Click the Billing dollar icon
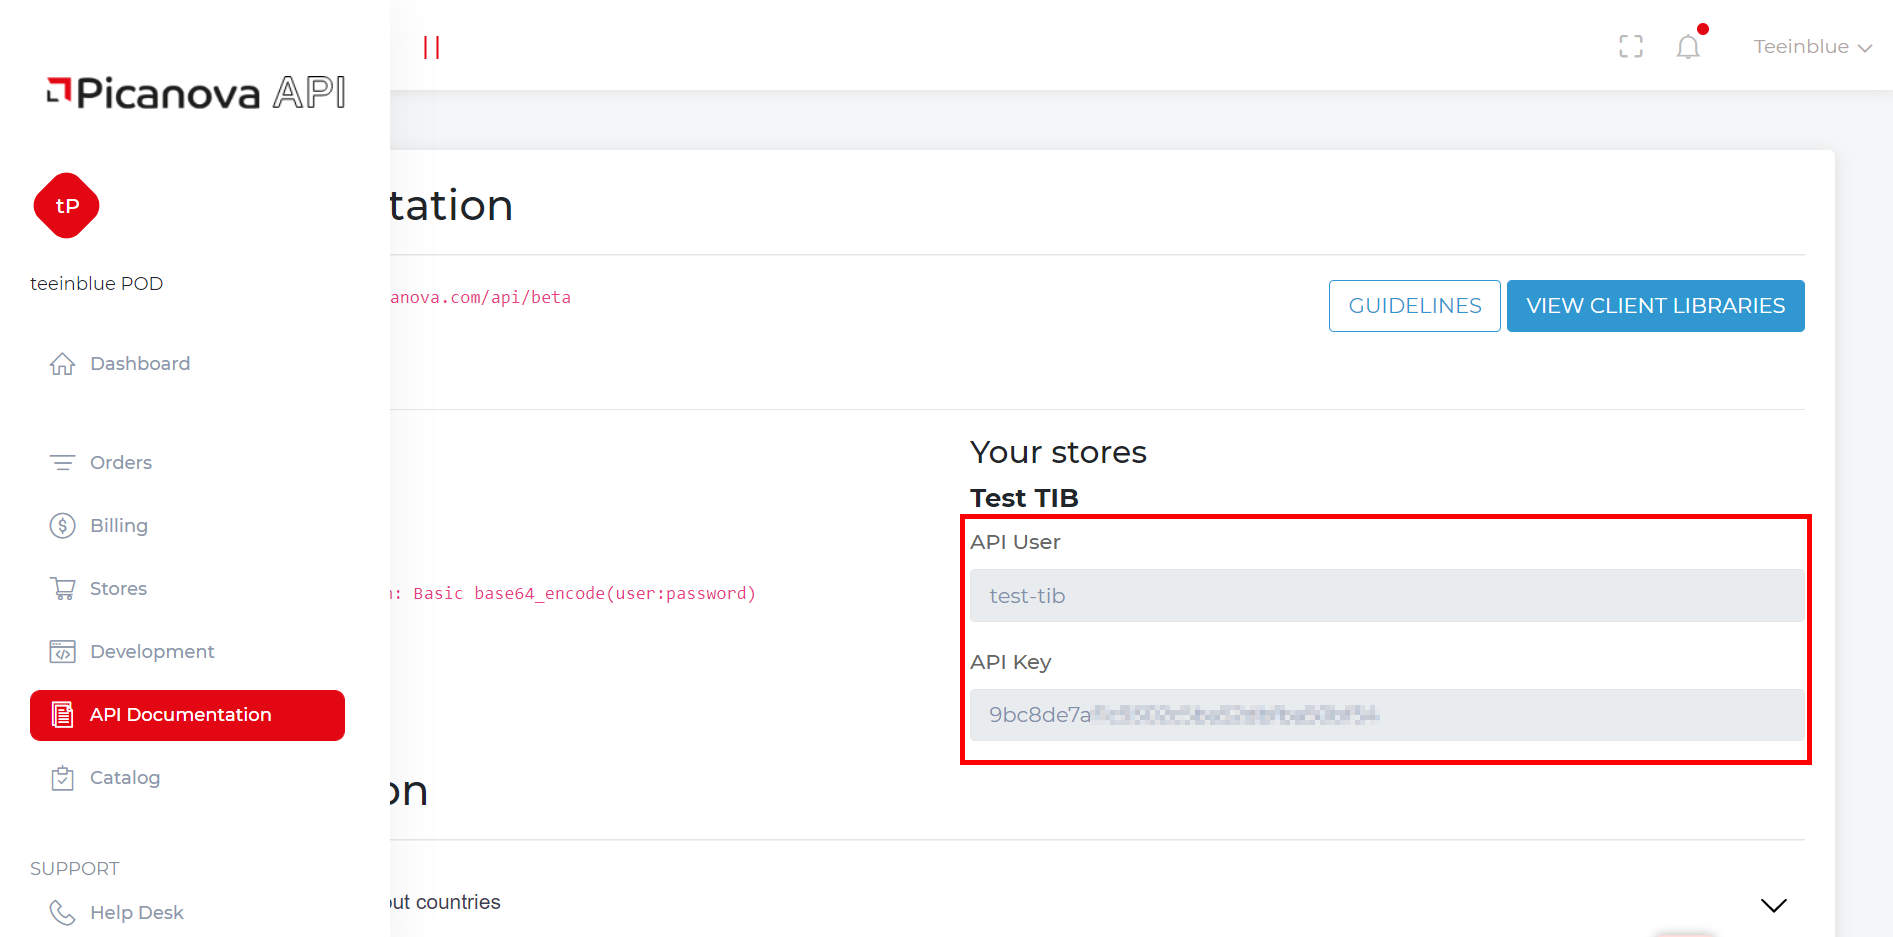 click(62, 526)
